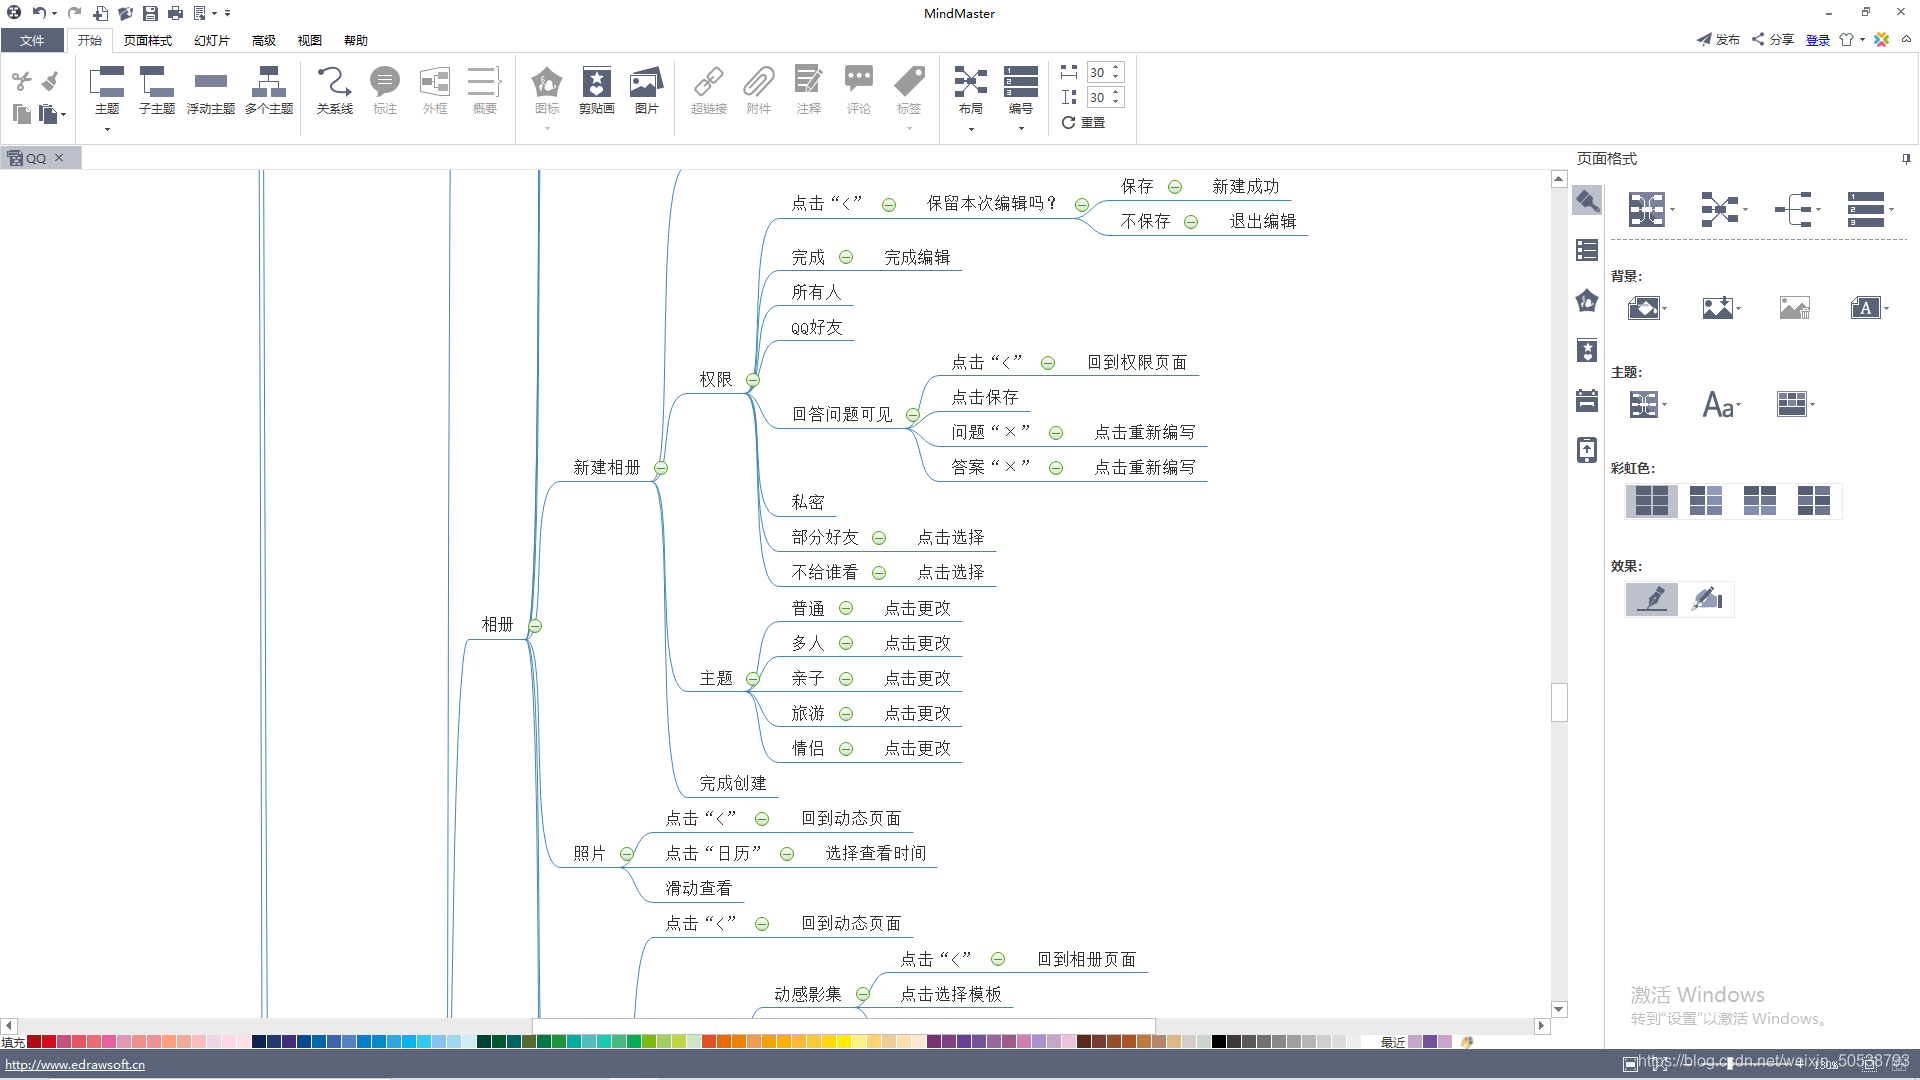Screen dimensions: 1920x1080
Task: Open the 文件 file menu
Action: pyautogui.click(x=32, y=40)
